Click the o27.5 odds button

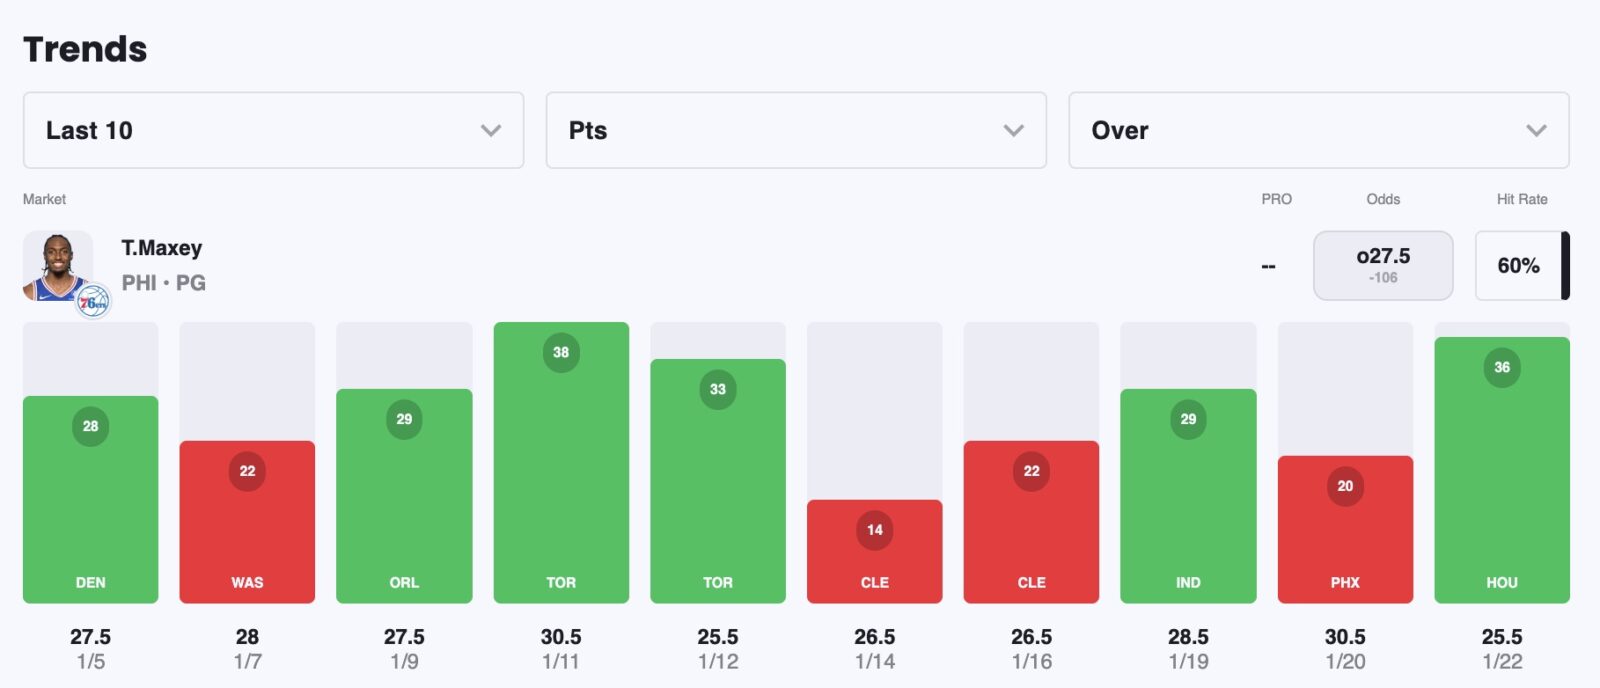pyautogui.click(x=1382, y=266)
